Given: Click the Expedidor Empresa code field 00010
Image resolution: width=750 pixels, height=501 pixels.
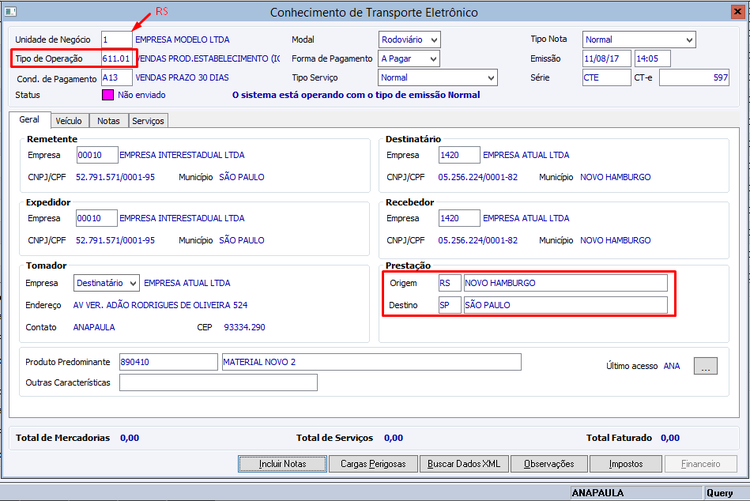Looking at the screenshot, I should tap(97, 218).
